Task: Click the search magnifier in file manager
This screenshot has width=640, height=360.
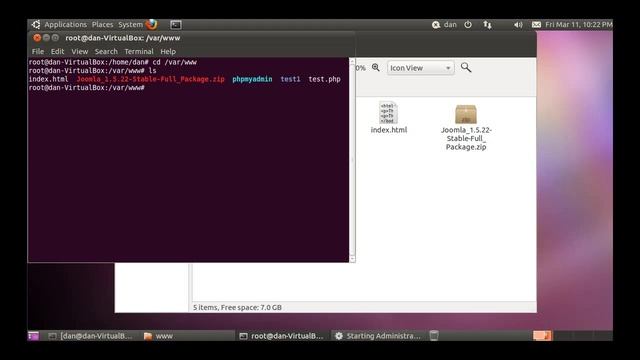Action: click(466, 67)
